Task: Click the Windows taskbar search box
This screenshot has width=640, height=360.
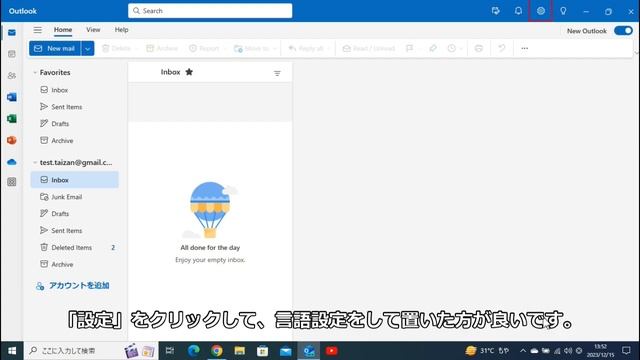Action: 91,351
